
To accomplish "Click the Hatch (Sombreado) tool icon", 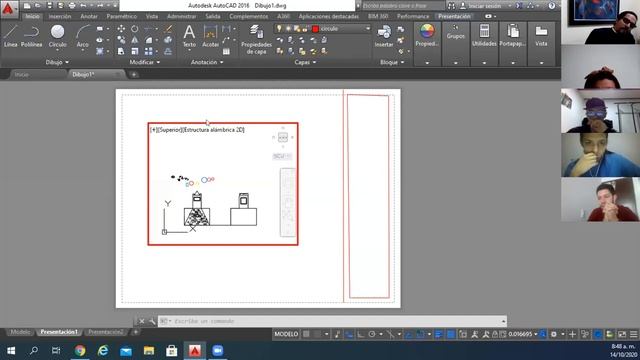I will (100, 51).
